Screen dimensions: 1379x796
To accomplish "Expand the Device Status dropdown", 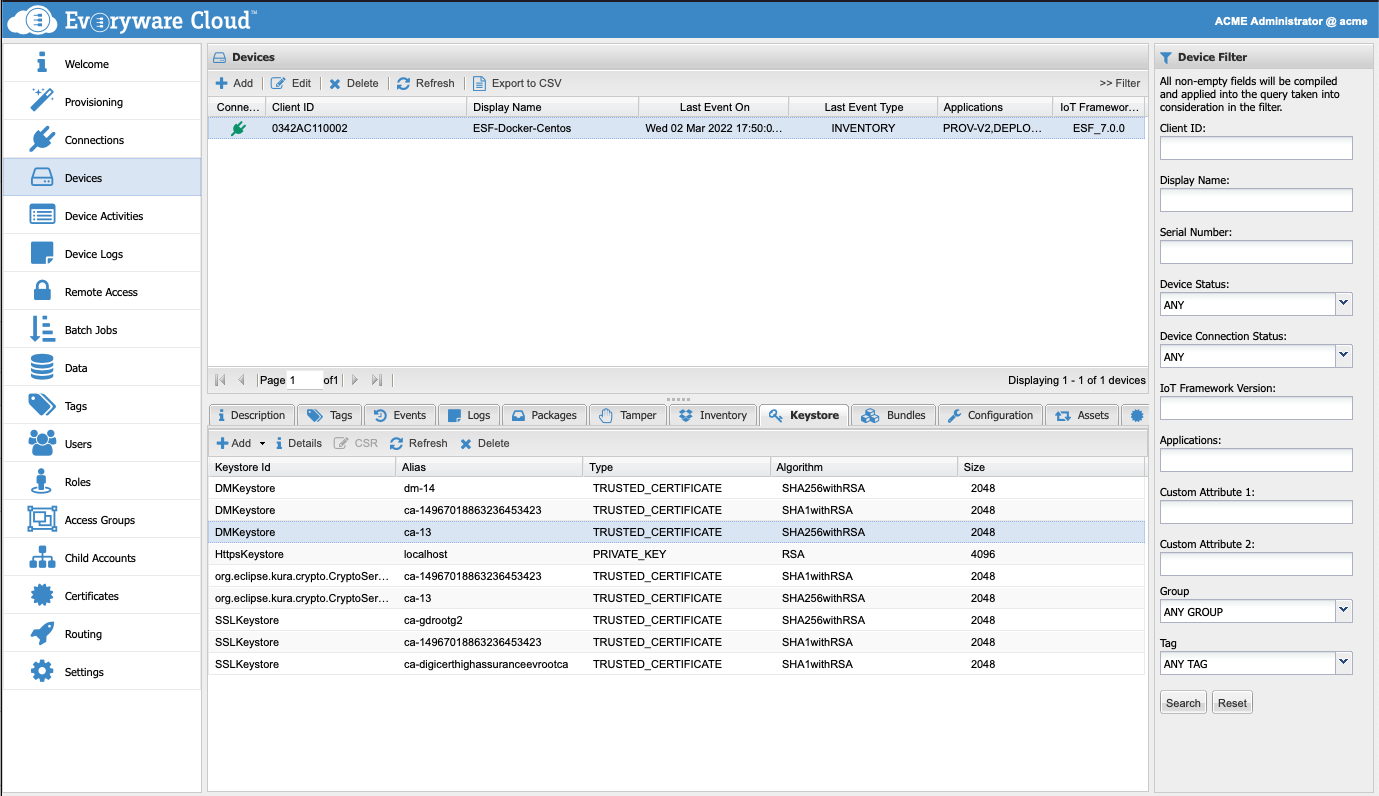I will tap(1344, 303).
